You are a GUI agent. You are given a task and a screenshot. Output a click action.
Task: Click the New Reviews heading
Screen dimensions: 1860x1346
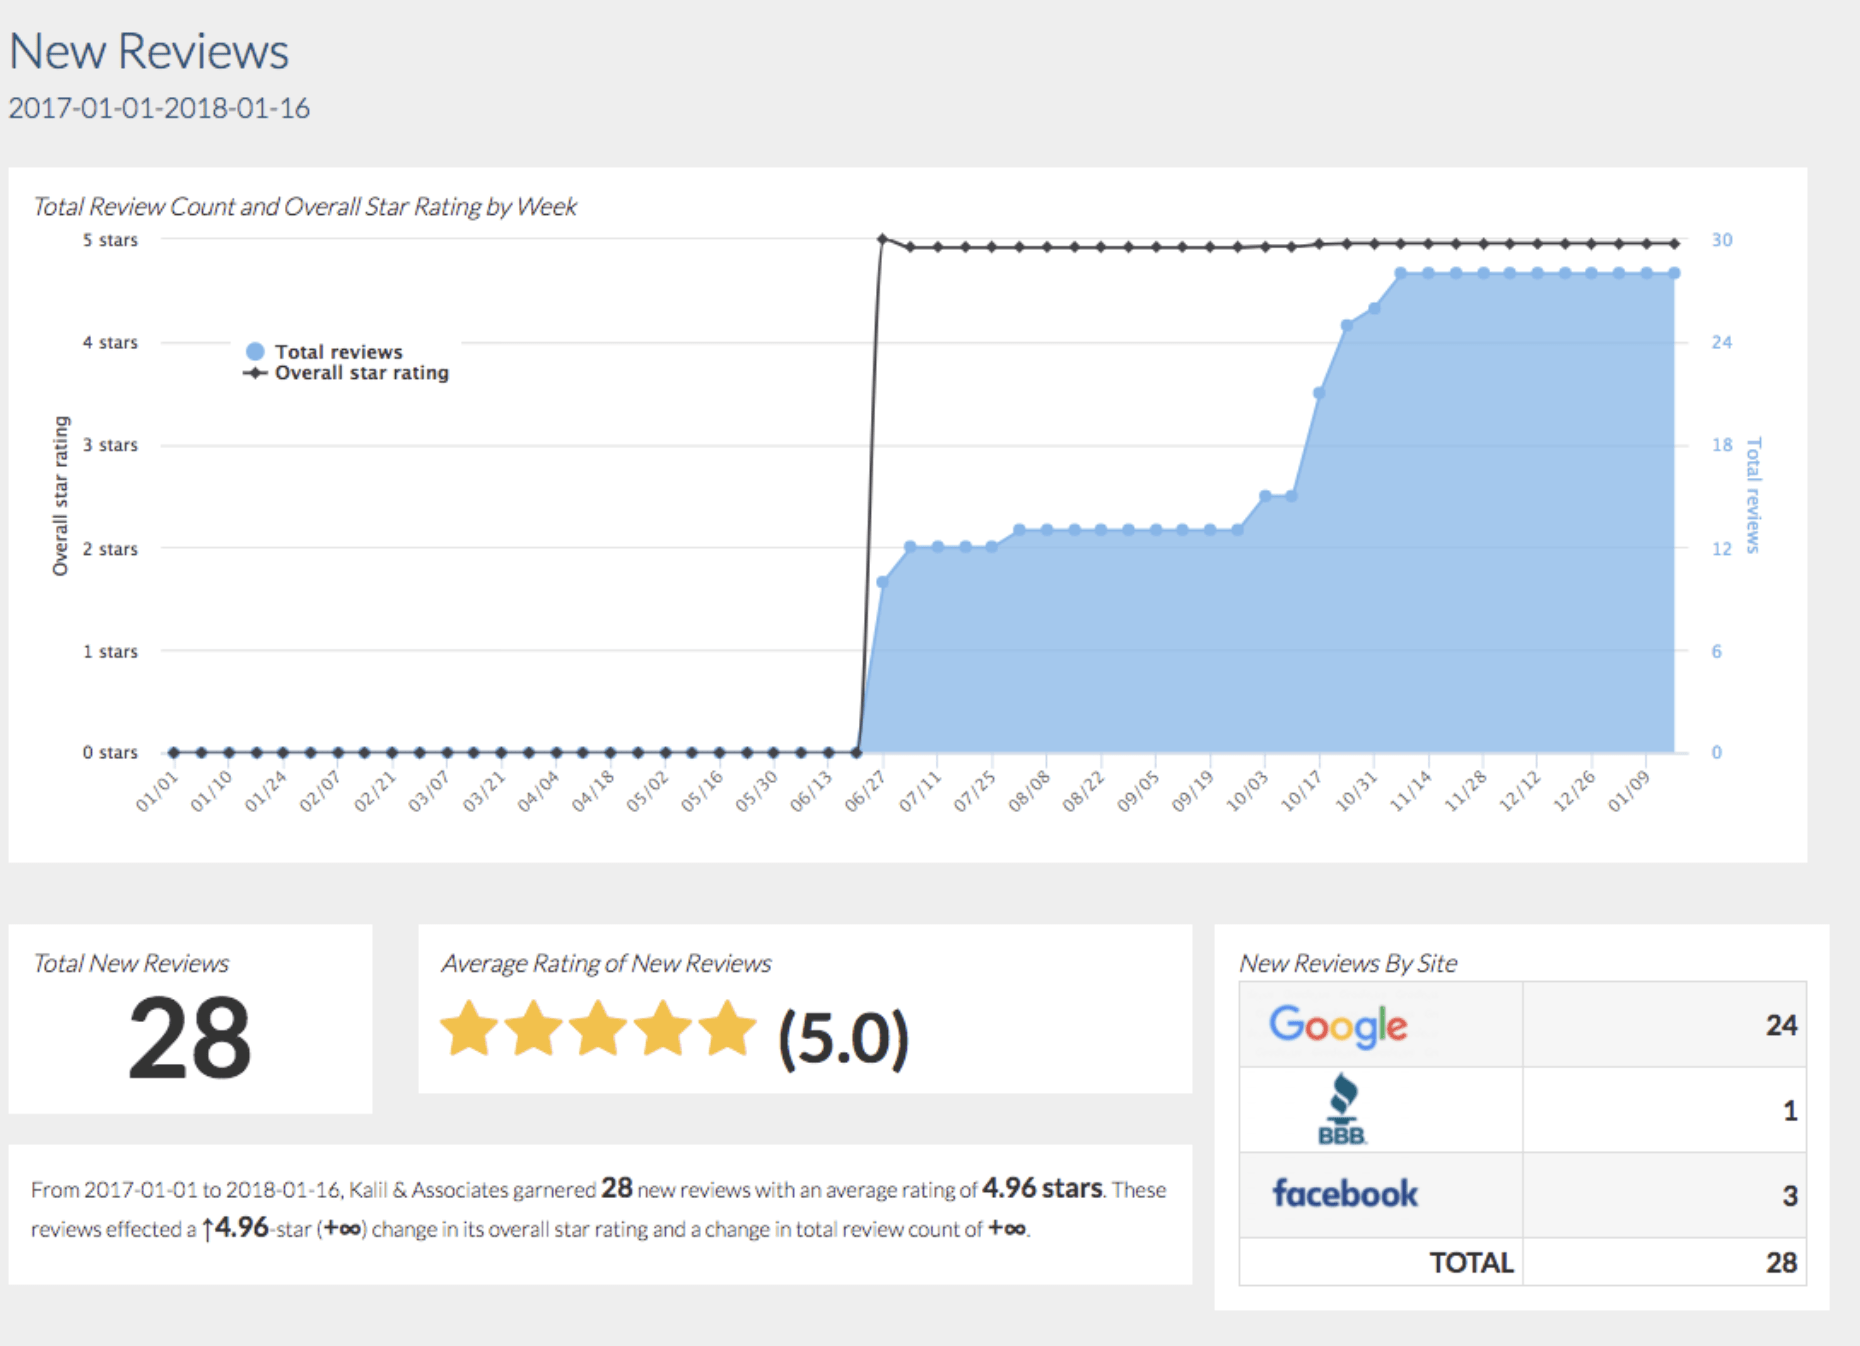pos(149,51)
